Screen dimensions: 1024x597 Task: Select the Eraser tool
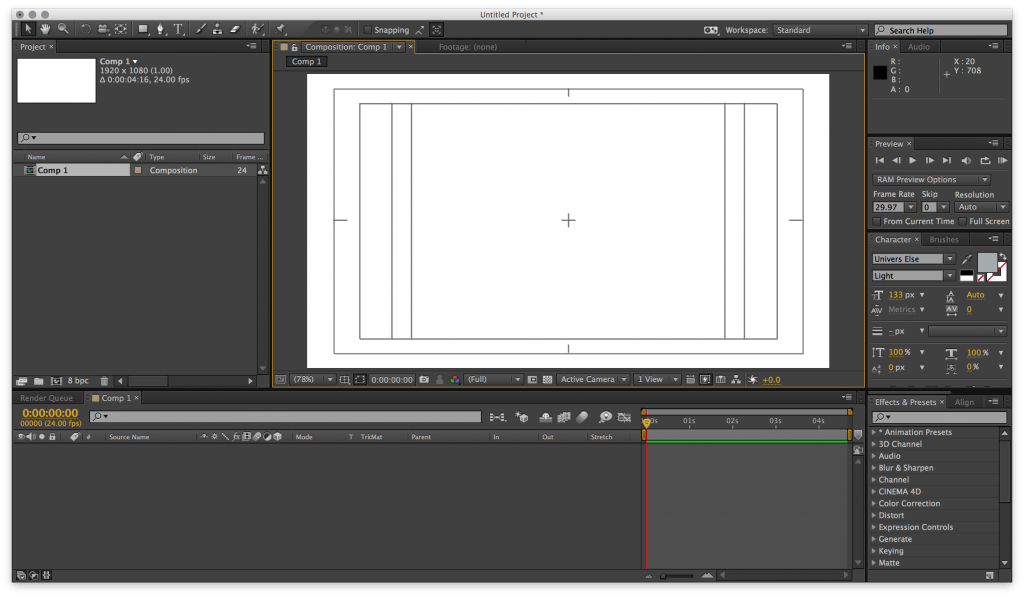coord(235,29)
